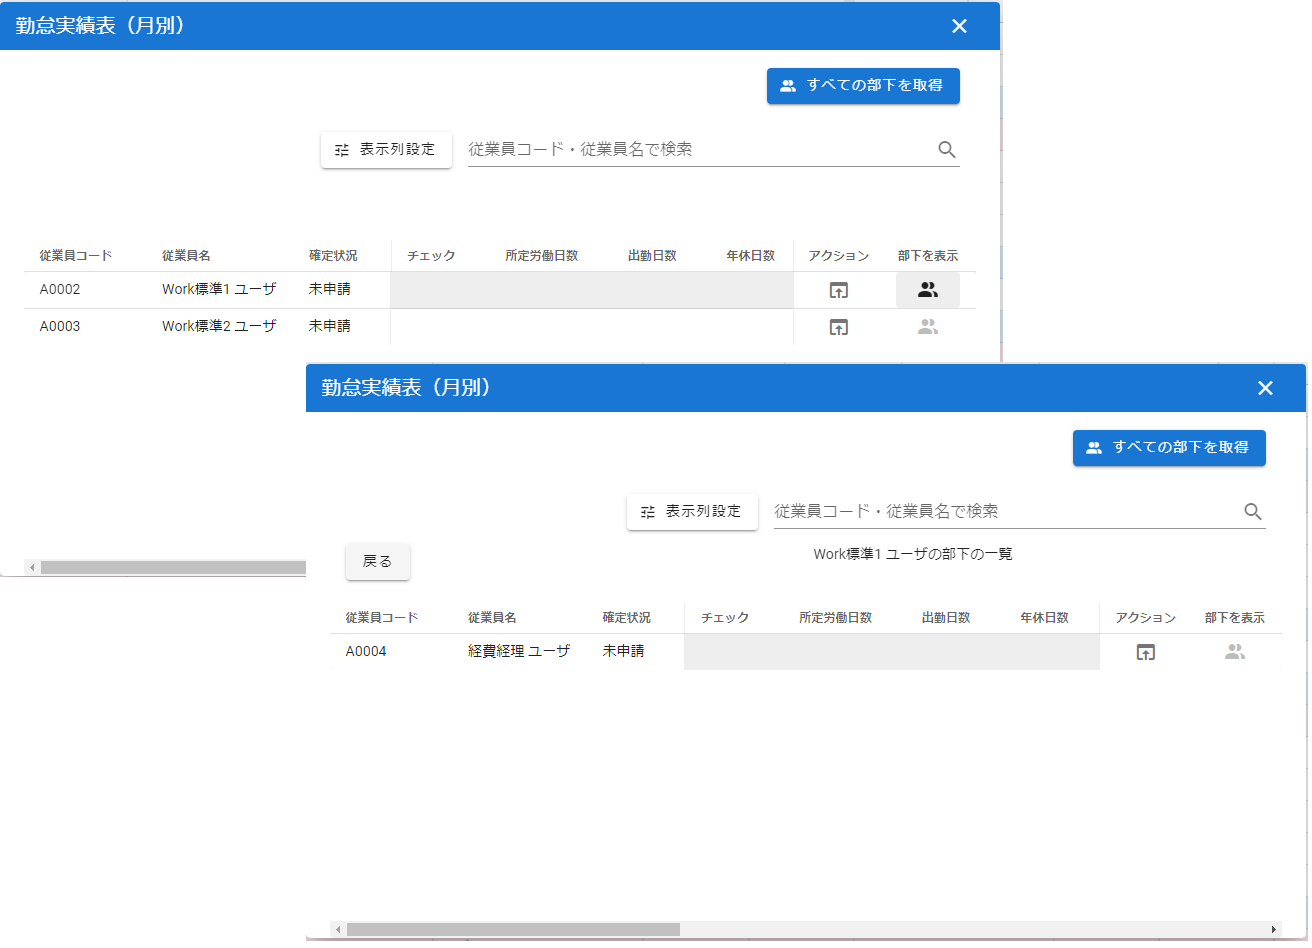
Task: Open action icon for employee A0003
Action: click(x=839, y=327)
